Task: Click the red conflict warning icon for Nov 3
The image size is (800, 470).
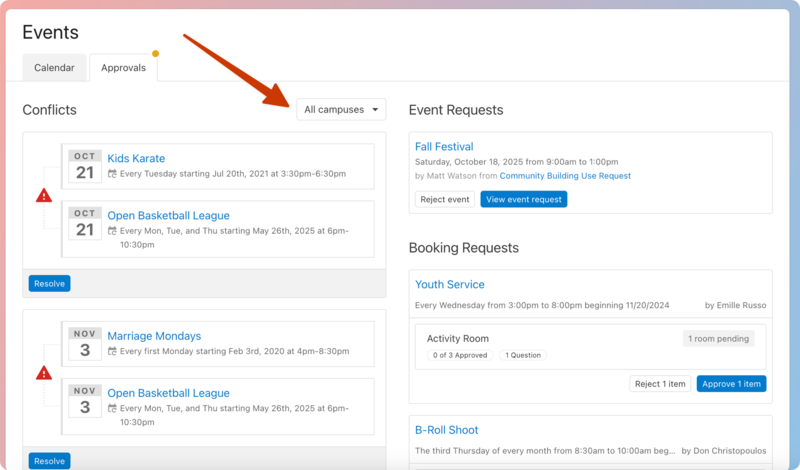Action: tap(44, 373)
